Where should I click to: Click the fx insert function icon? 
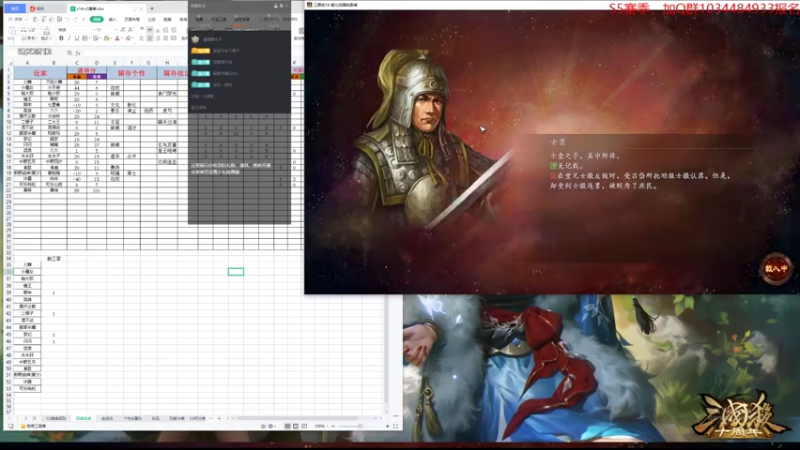pyautogui.click(x=78, y=53)
